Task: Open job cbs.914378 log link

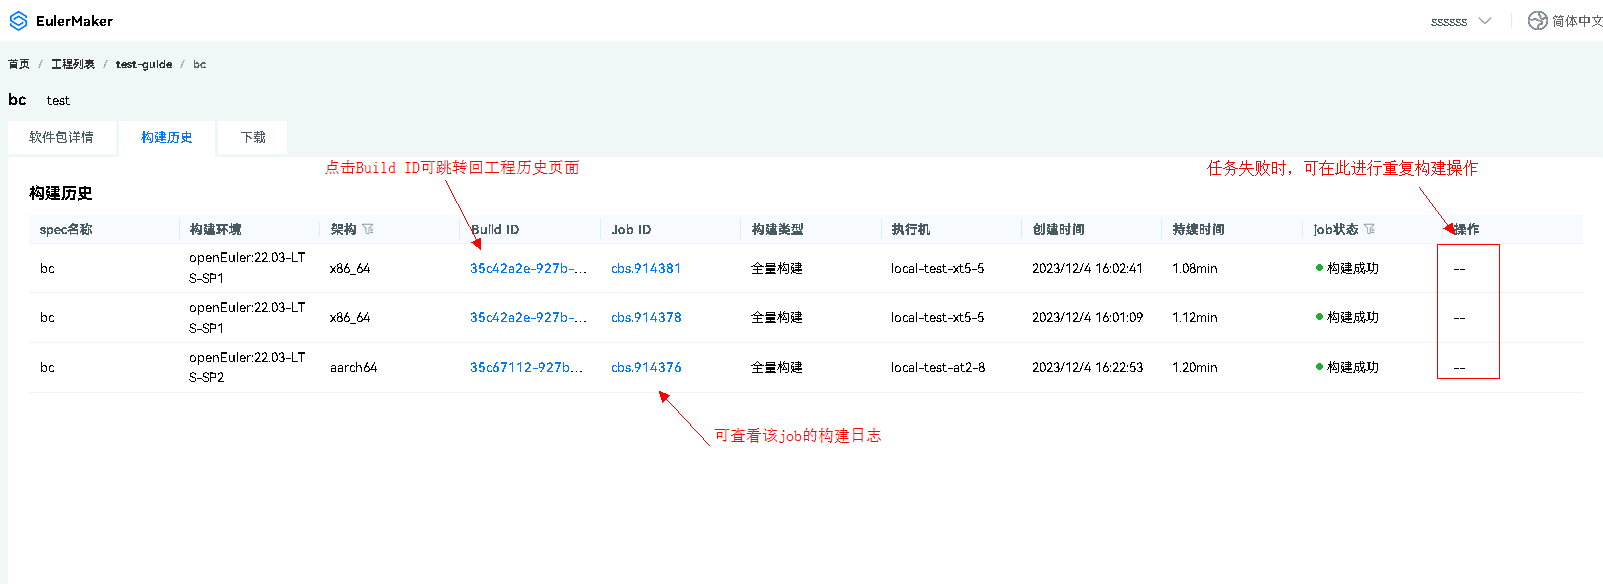Action: point(646,317)
